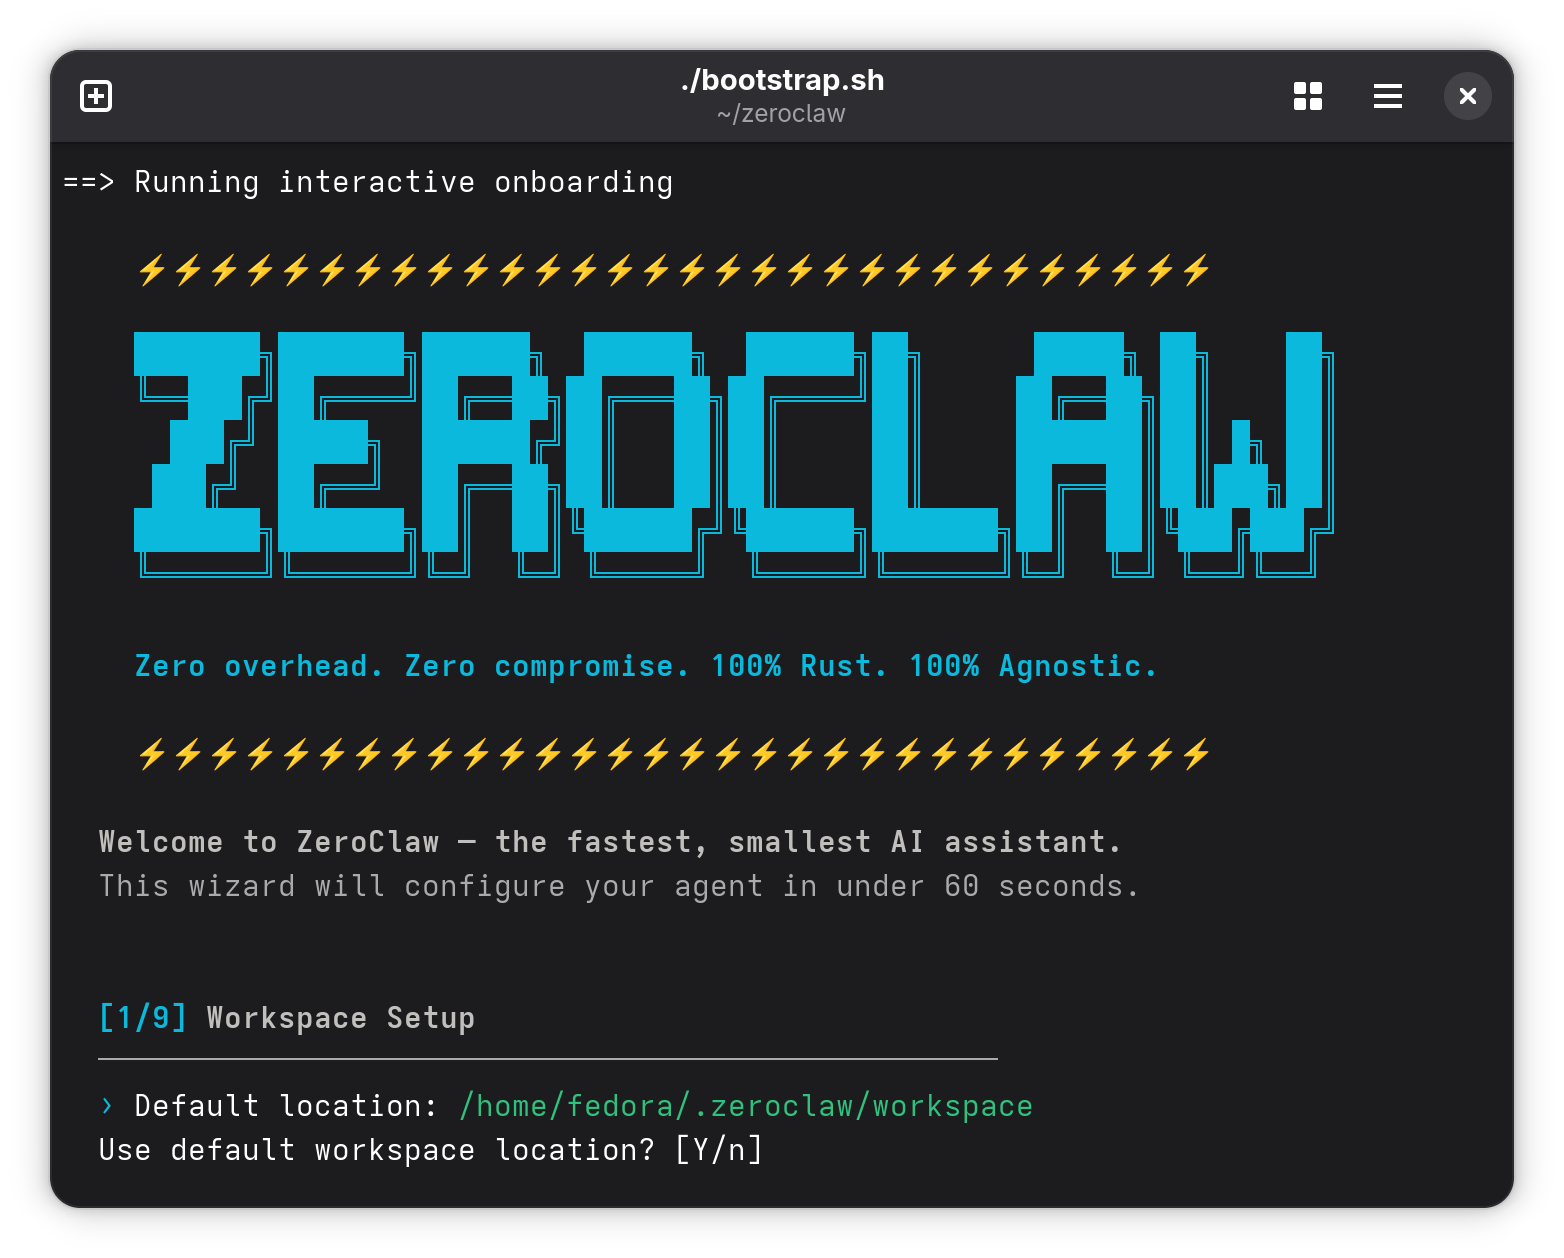Image resolution: width=1564 pixels, height=1258 pixels.
Task: Open a new terminal tab
Action: tap(96, 96)
